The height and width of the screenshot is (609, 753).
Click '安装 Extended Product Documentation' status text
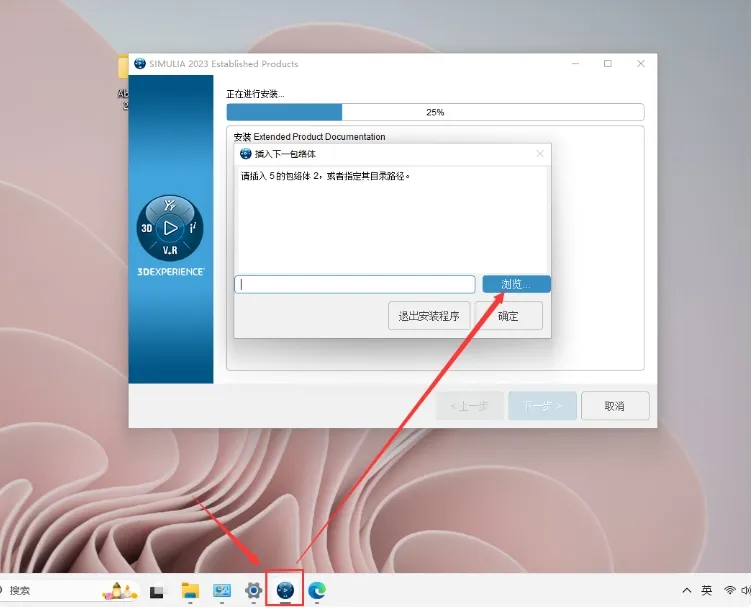pos(310,137)
